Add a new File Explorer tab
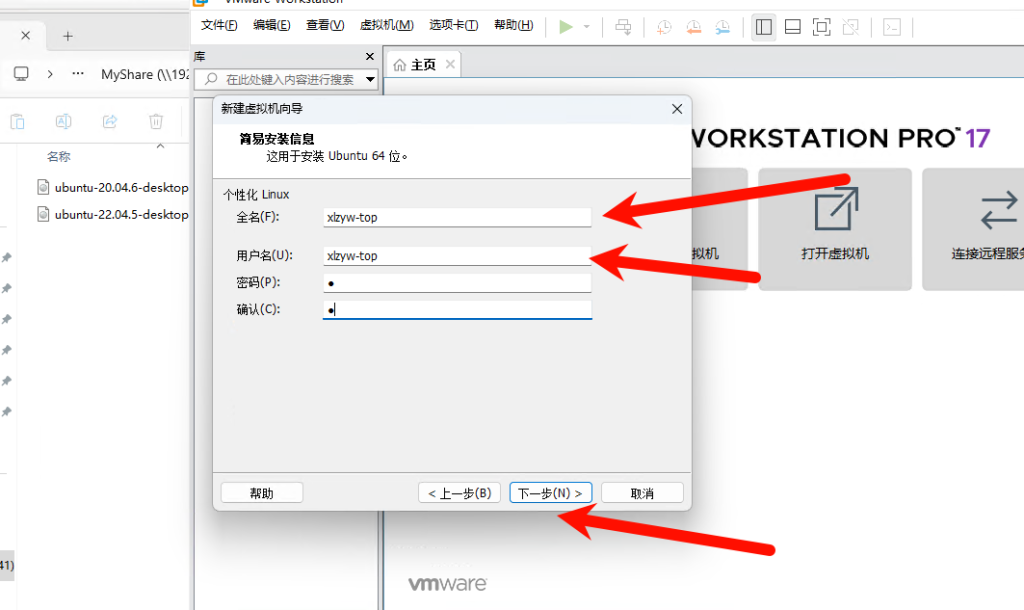Image resolution: width=1024 pixels, height=610 pixels. point(68,36)
